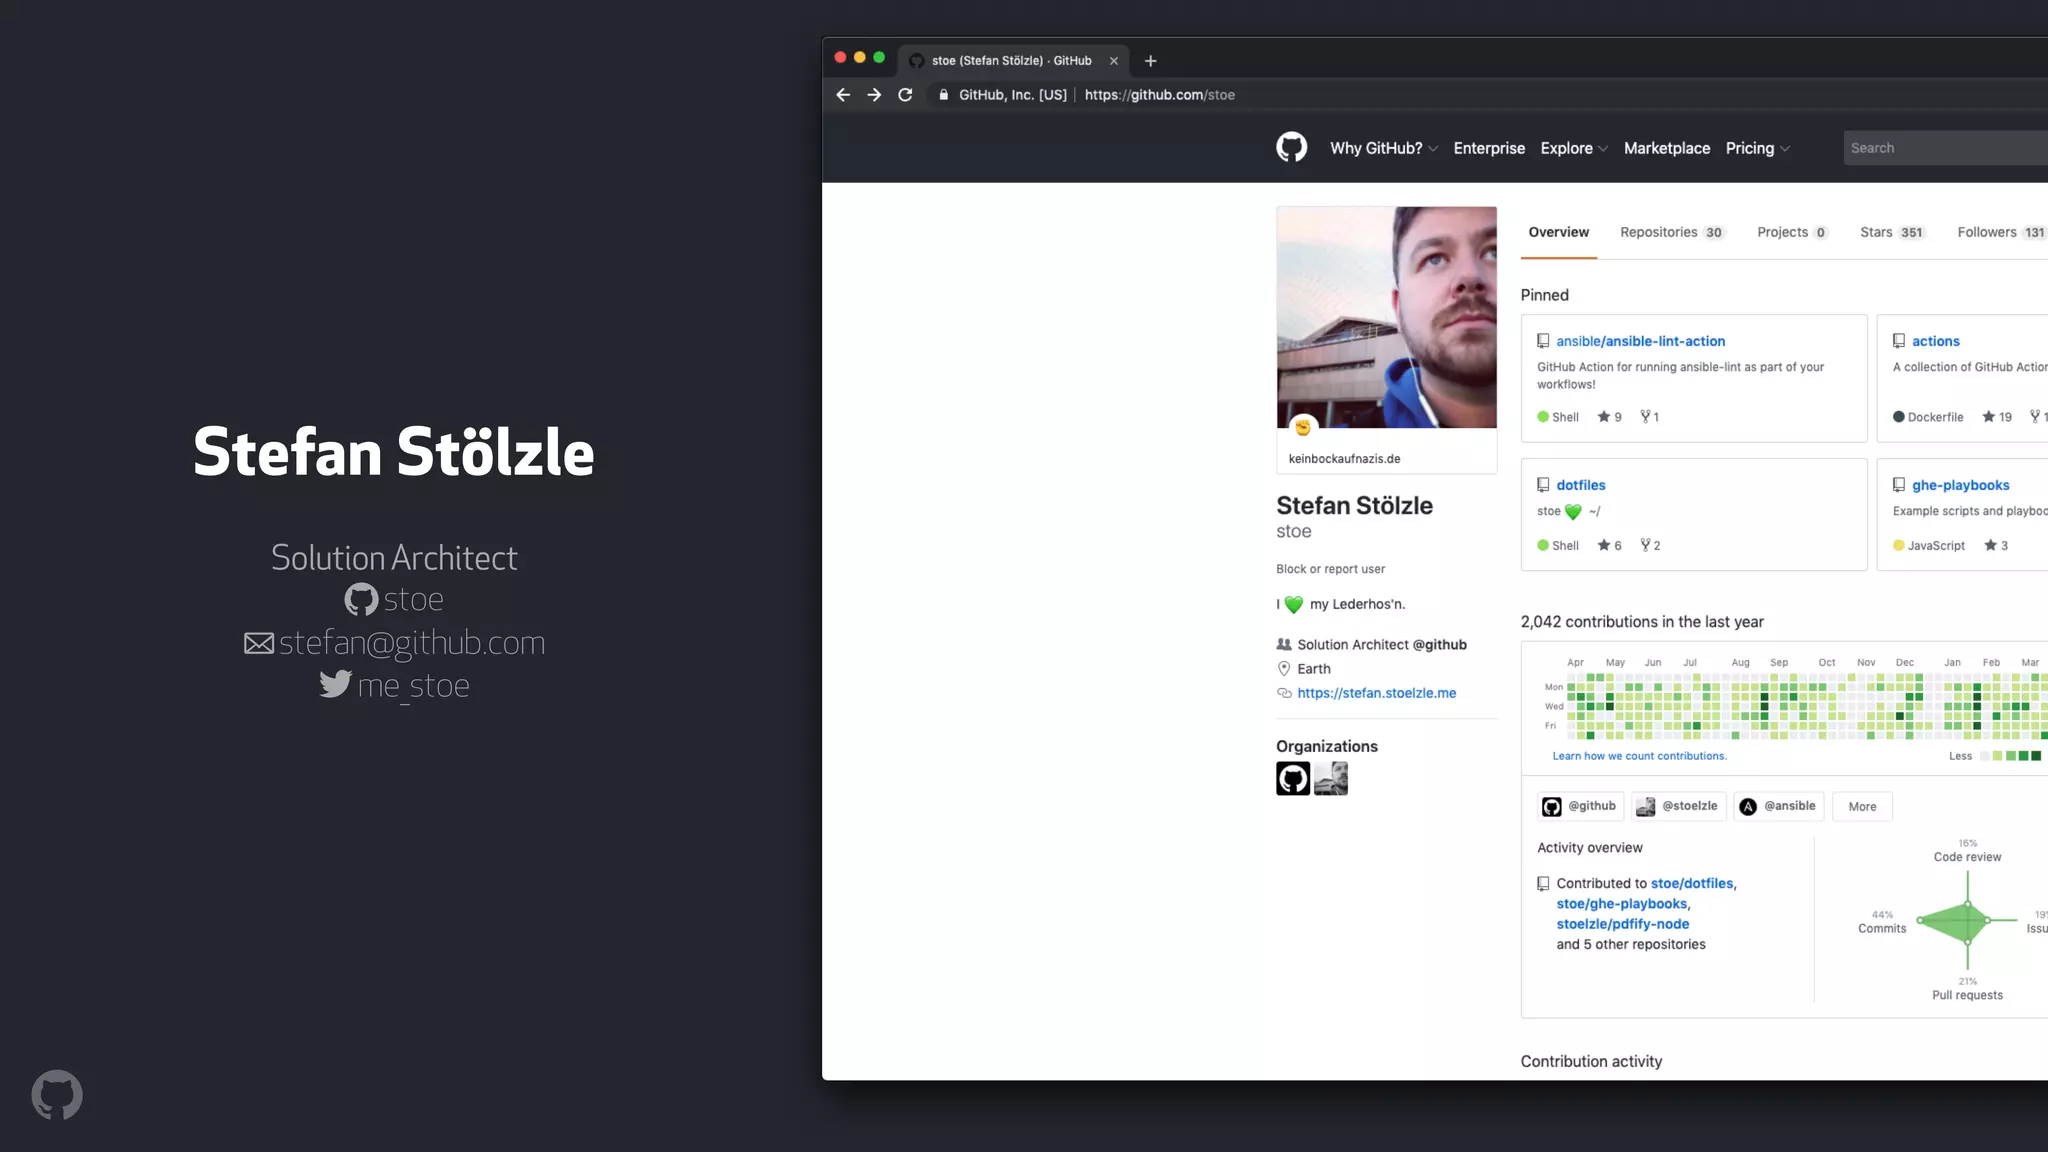Viewport: 2048px width, 1152px height.
Task: Toggle the @ansible organization filter
Action: pyautogui.click(x=1779, y=806)
